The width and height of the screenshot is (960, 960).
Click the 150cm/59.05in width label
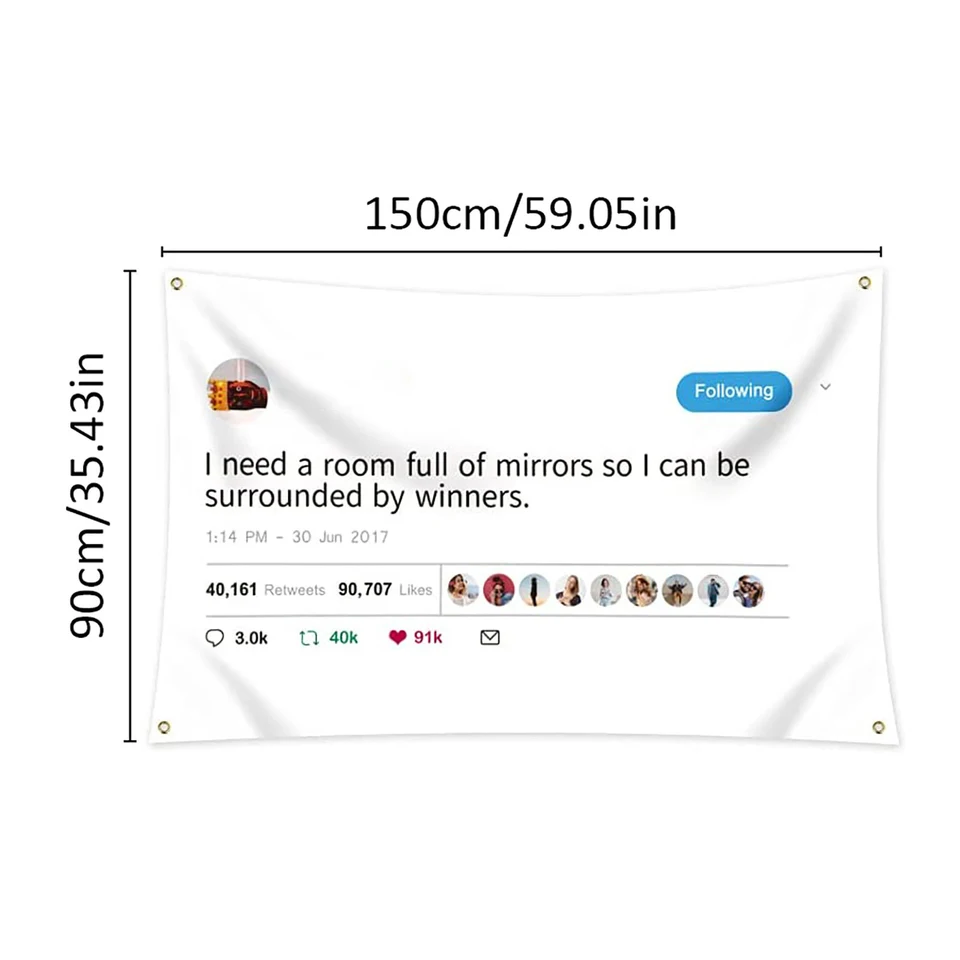click(520, 214)
